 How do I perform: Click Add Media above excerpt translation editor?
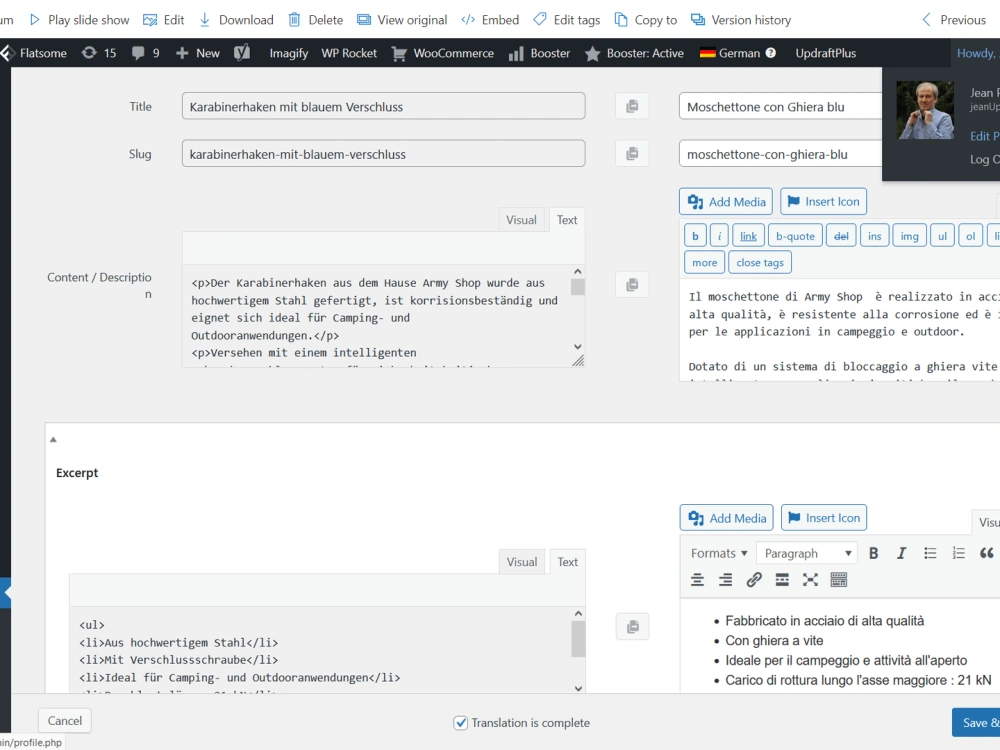[726, 518]
